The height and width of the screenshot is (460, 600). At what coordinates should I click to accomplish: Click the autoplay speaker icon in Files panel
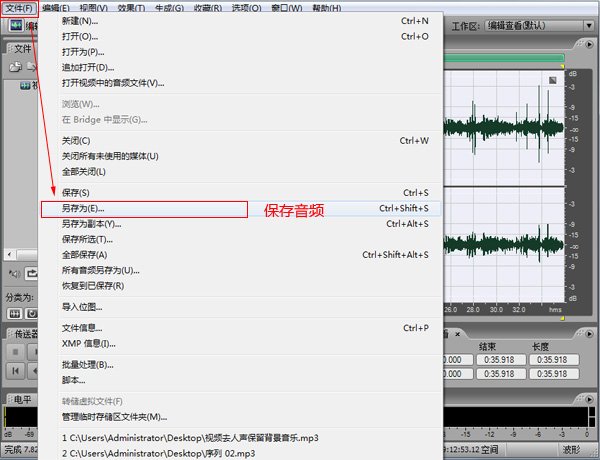tap(15, 274)
